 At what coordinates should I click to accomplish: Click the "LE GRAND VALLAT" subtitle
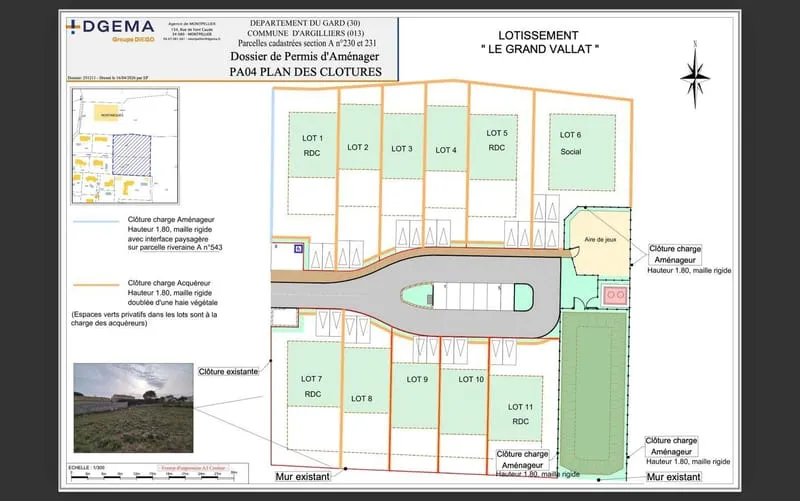[x=540, y=49]
